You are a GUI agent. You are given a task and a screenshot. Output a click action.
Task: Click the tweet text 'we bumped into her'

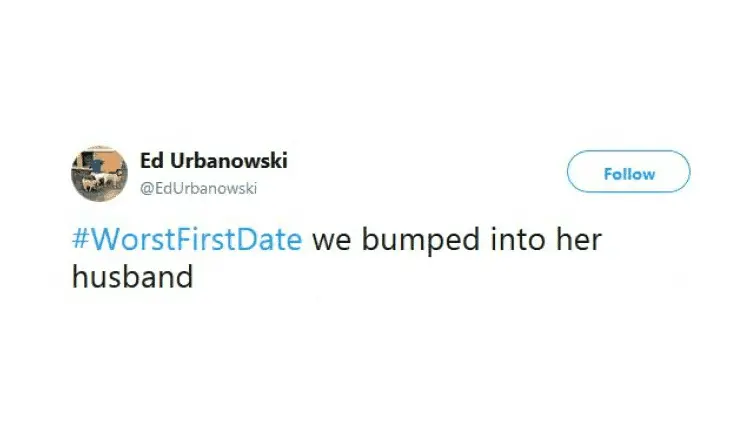click(457, 241)
